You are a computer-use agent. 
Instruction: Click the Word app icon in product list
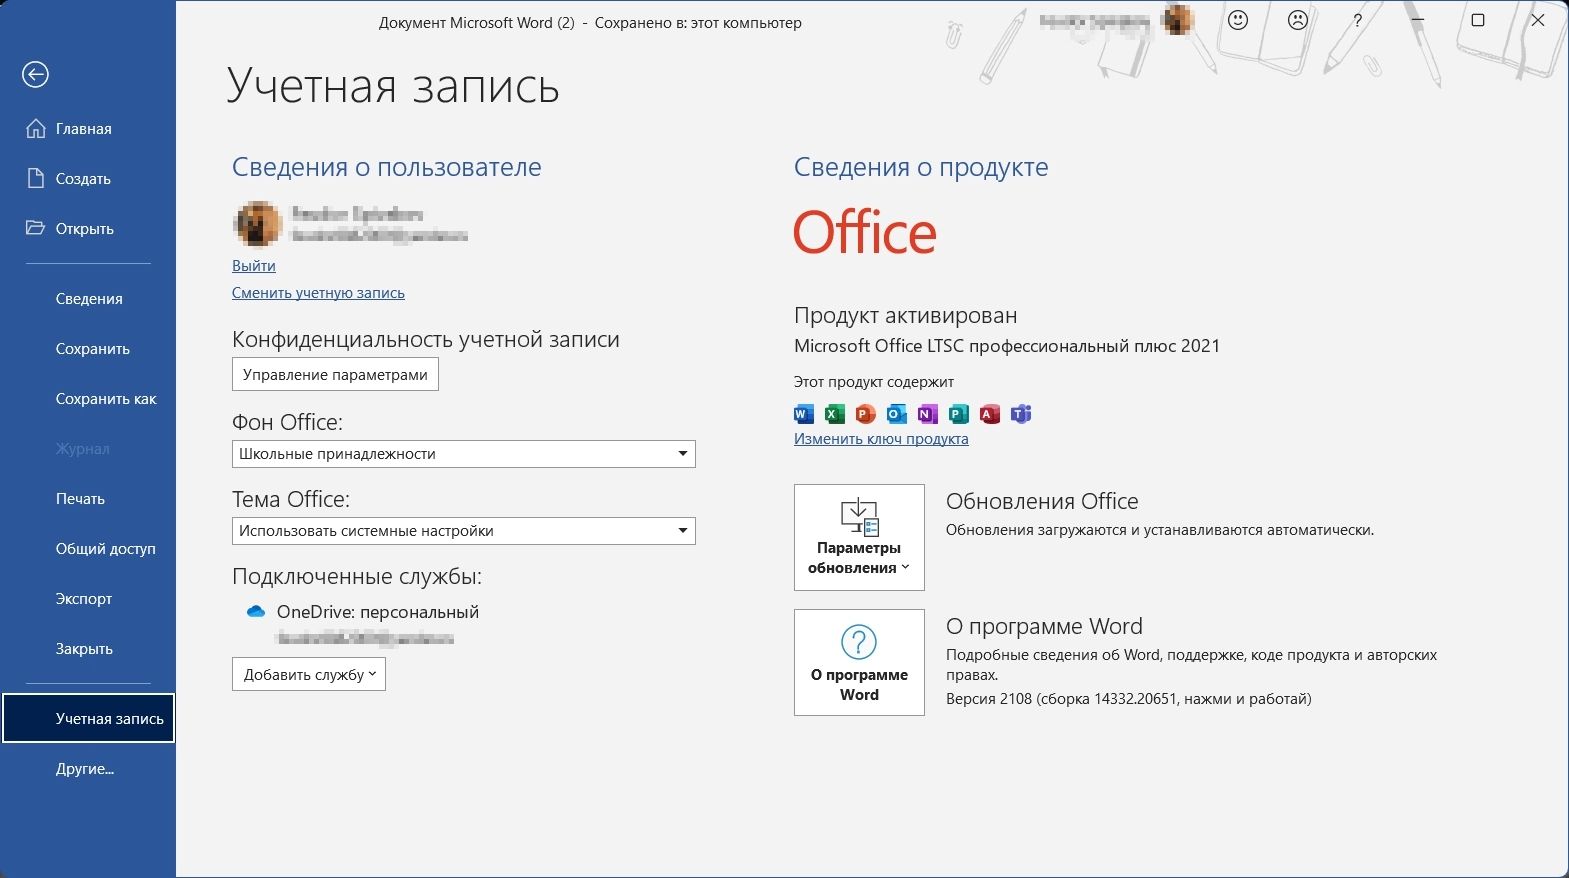[804, 414]
